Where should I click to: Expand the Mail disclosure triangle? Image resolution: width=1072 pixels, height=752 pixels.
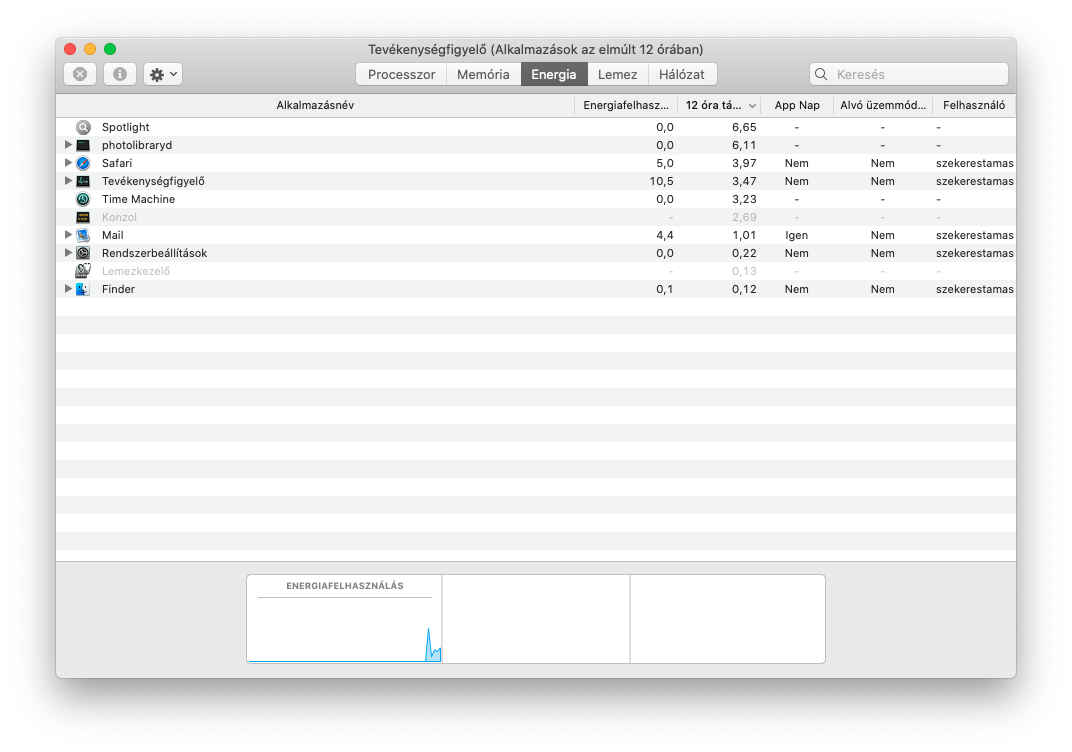click(68, 234)
